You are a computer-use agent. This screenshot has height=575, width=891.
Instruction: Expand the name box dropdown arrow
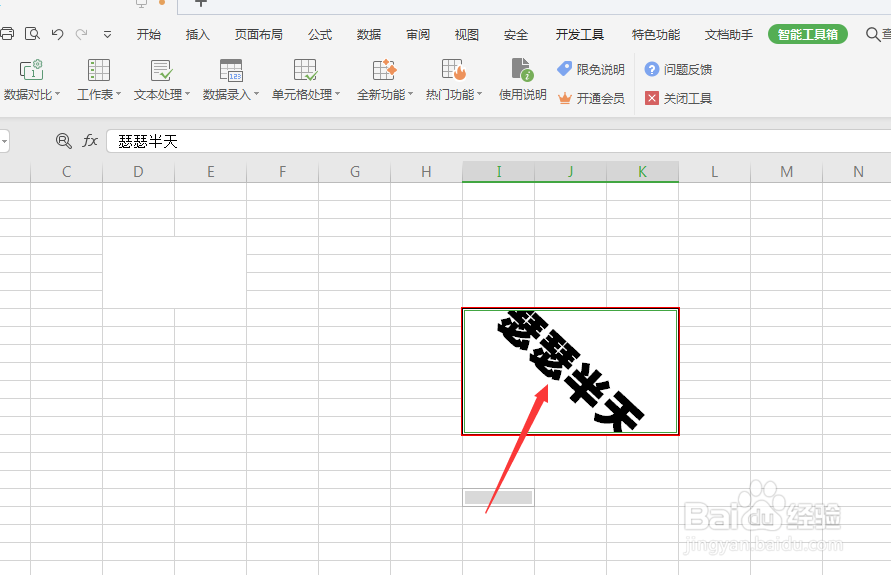pyautogui.click(x=4, y=141)
